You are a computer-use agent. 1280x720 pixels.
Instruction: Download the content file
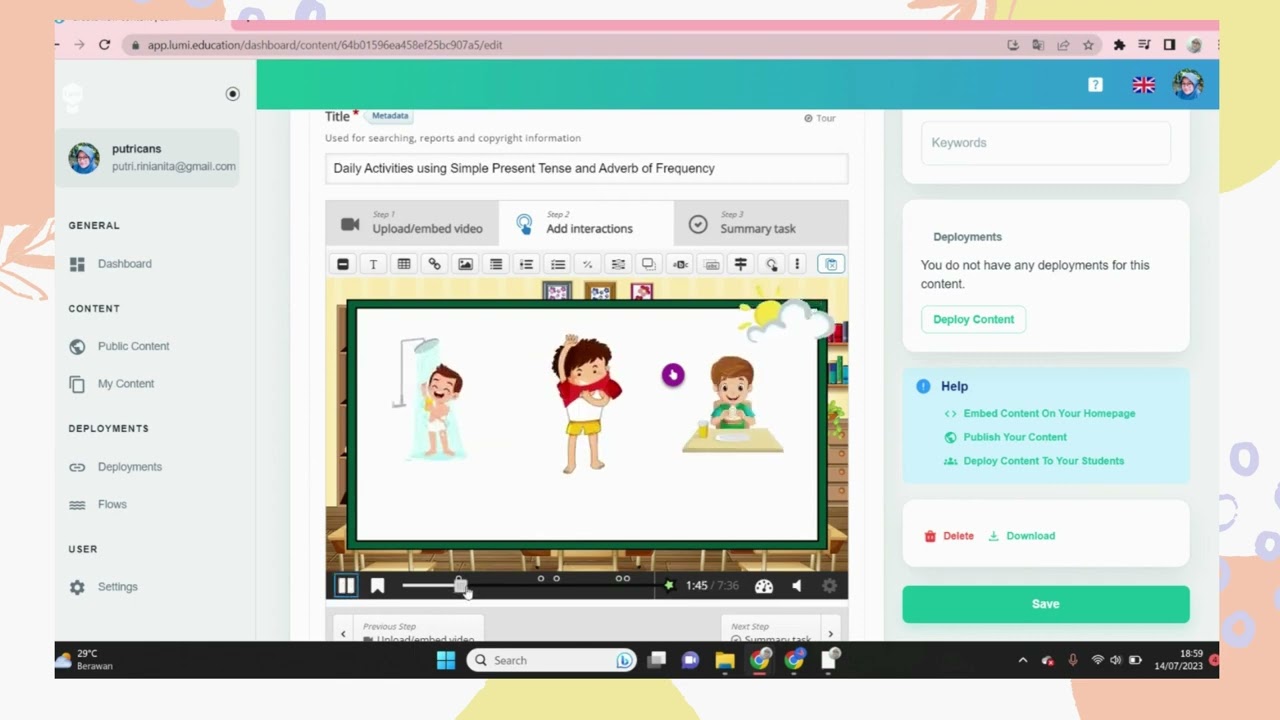click(x=1021, y=536)
